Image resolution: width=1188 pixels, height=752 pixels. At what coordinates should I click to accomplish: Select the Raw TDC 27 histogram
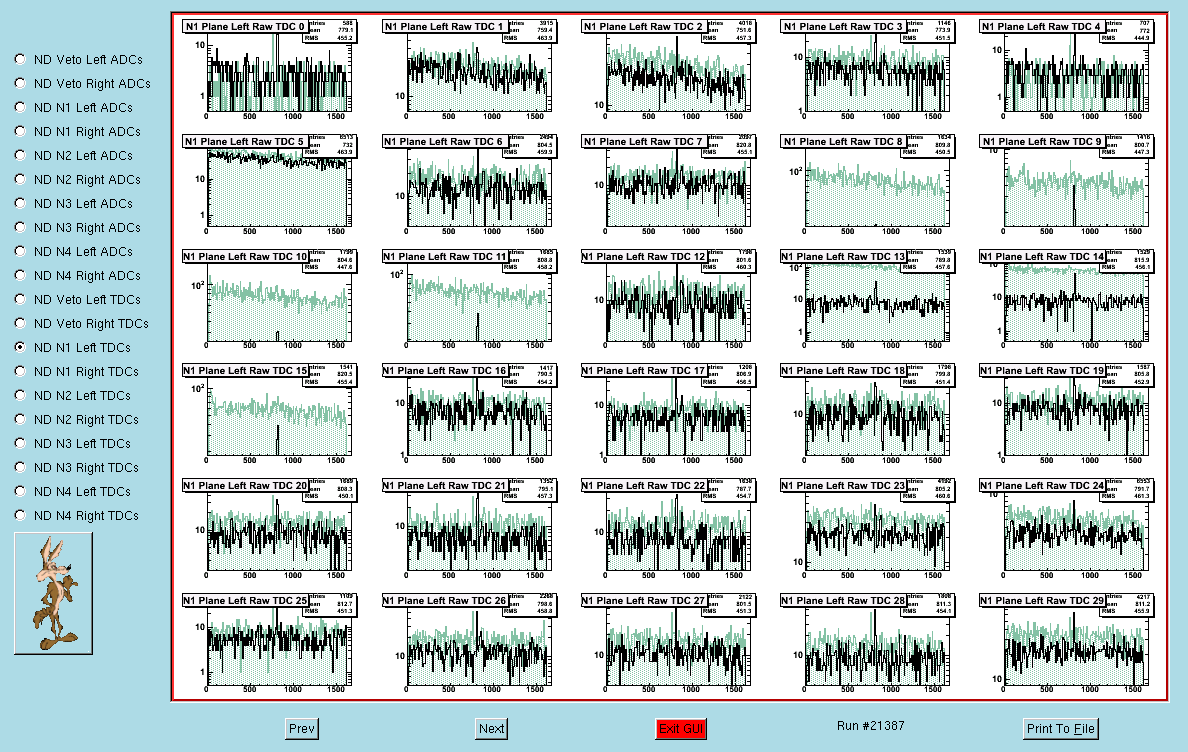[668, 644]
